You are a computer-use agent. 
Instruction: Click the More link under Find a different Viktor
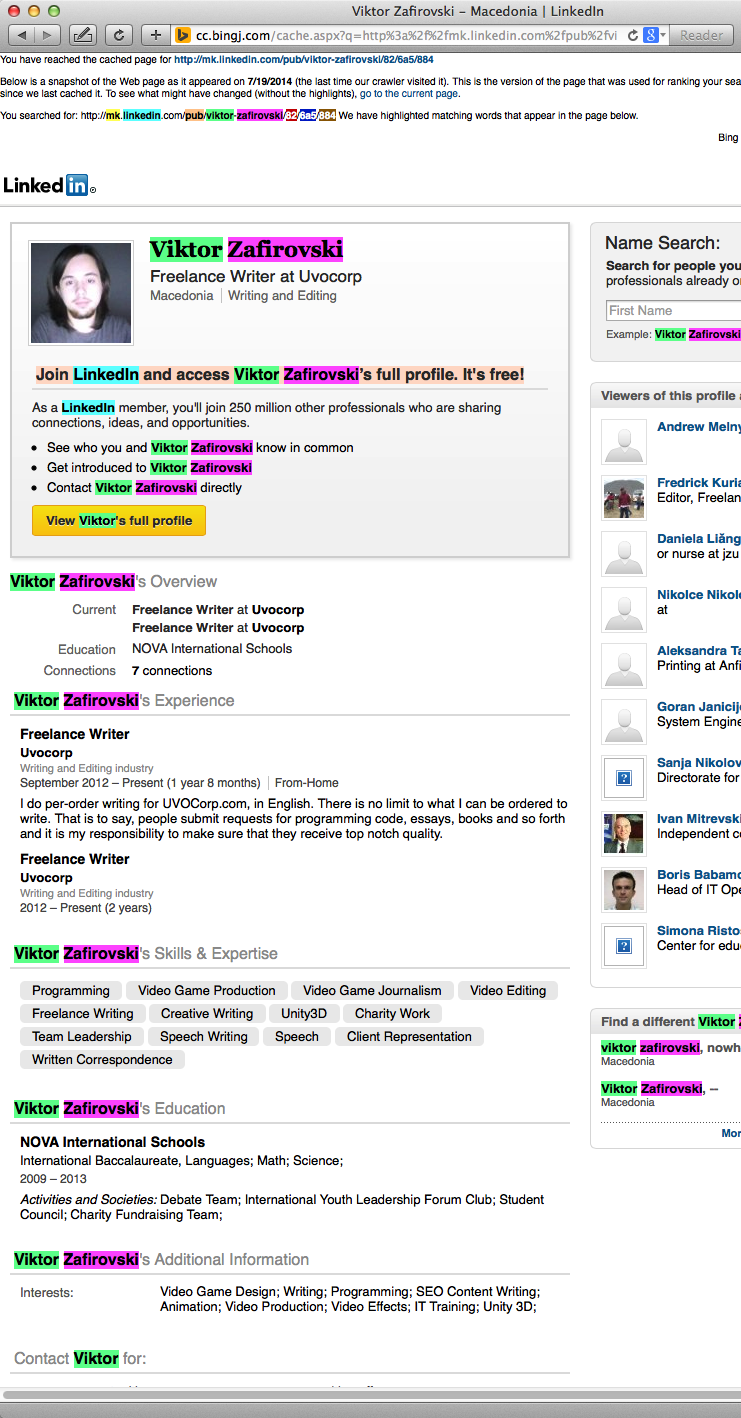point(730,1133)
